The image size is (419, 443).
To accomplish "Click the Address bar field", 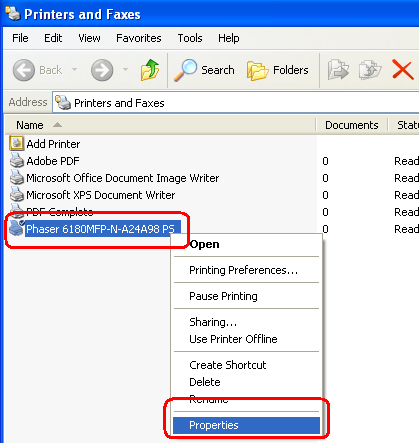I will coord(235,103).
